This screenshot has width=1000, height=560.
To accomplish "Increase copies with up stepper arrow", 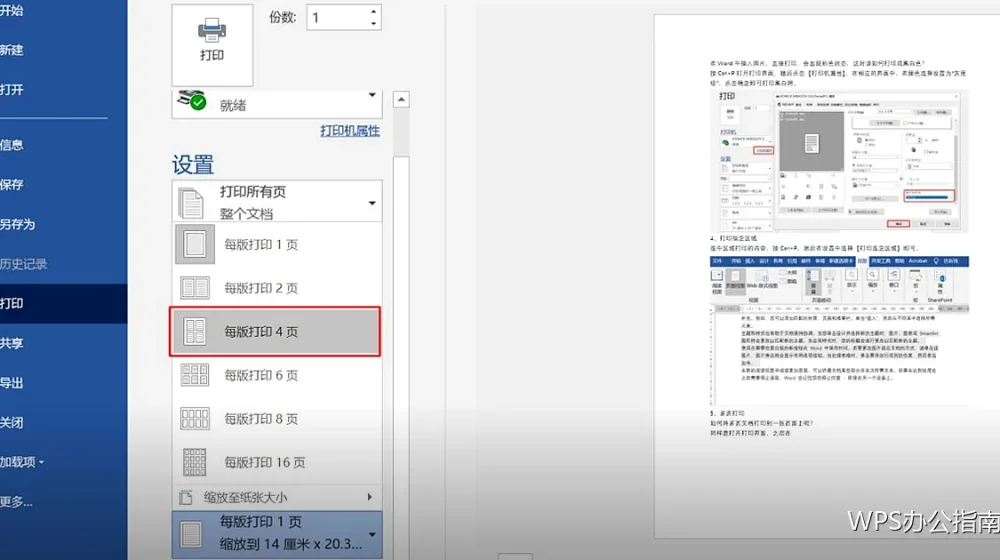I will [374, 11].
